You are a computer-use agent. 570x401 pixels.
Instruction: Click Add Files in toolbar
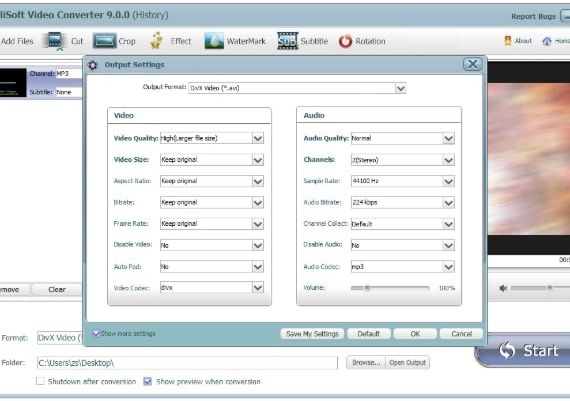point(17,41)
